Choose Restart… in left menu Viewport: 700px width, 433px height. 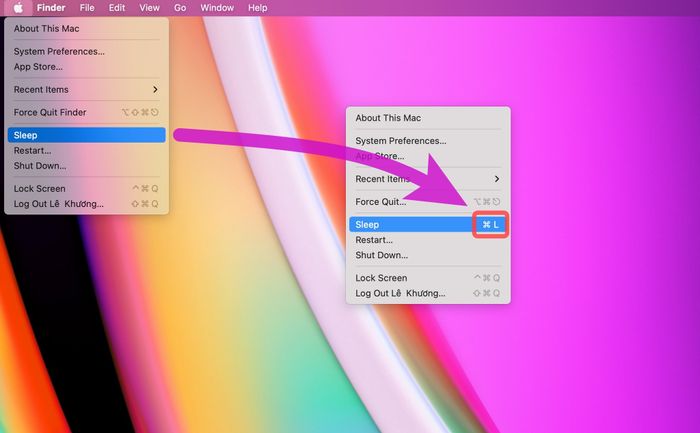pos(87,150)
